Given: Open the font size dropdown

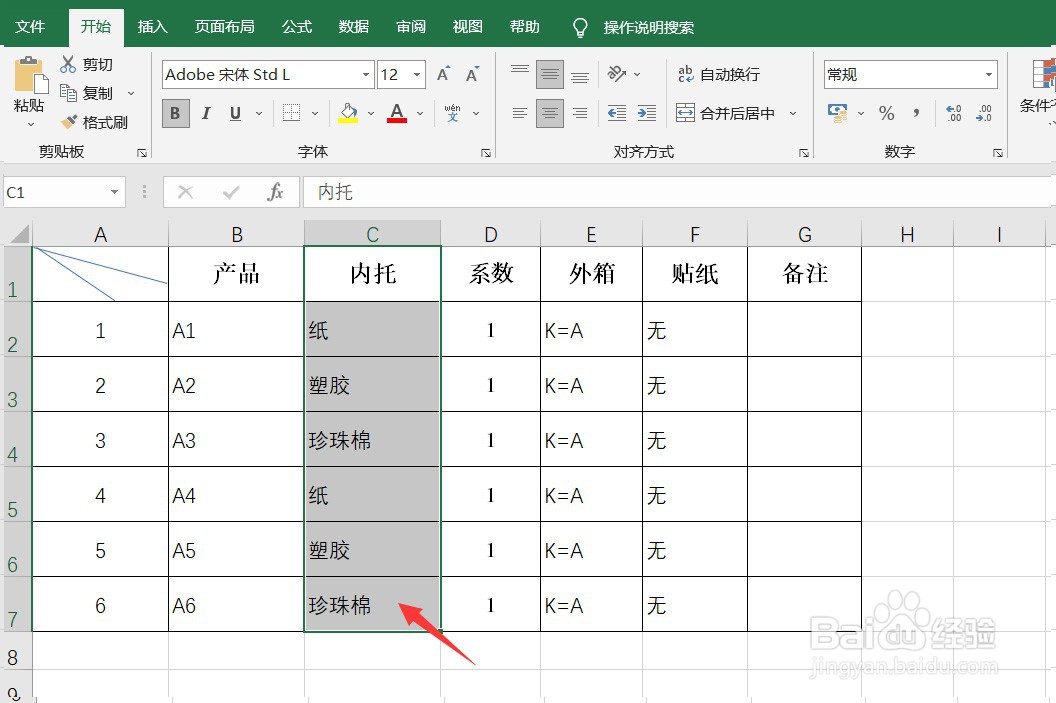Looking at the screenshot, I should (418, 75).
